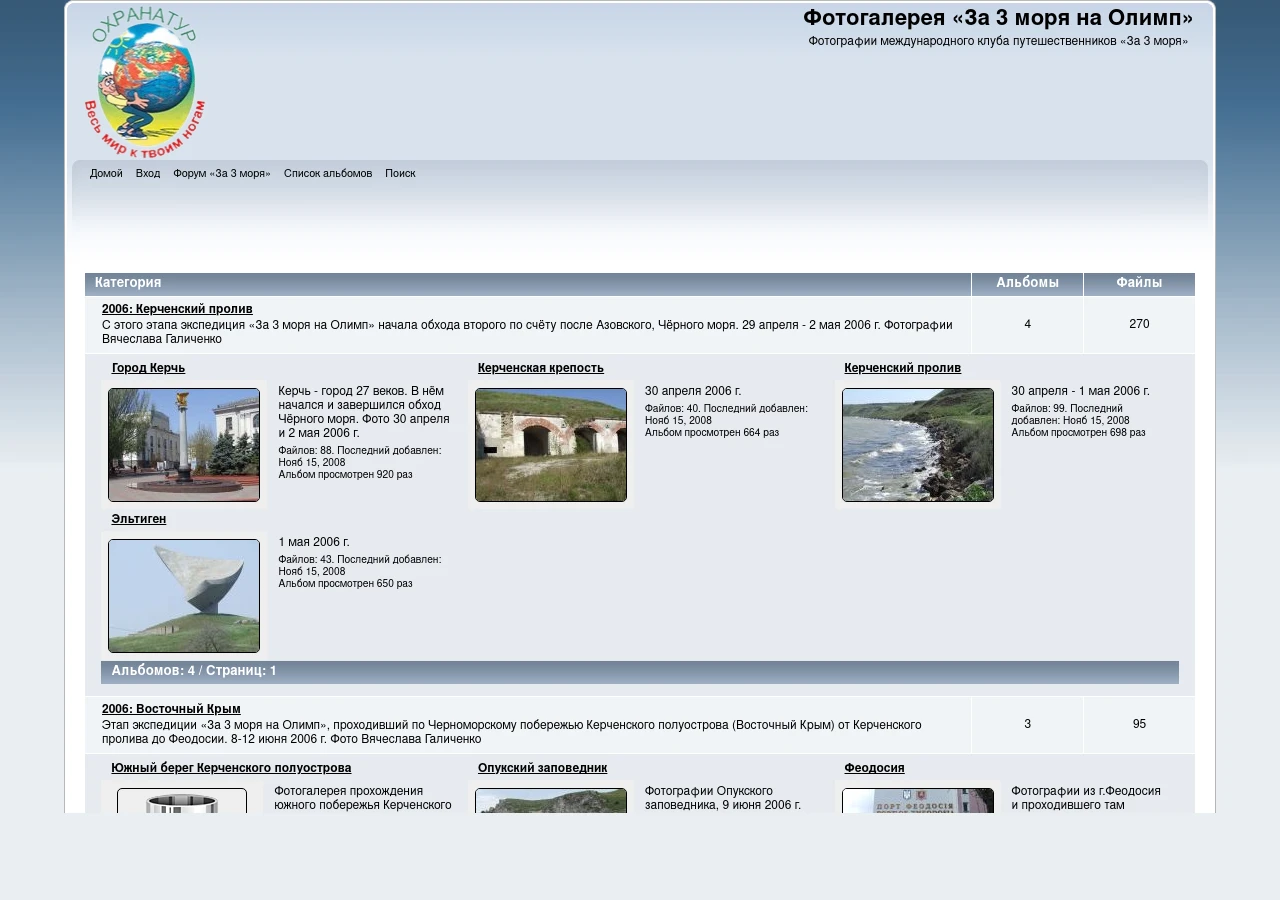Open Южный берег Керченского полуострова album
Viewport: 1280px width, 900px height.
[x=231, y=768]
